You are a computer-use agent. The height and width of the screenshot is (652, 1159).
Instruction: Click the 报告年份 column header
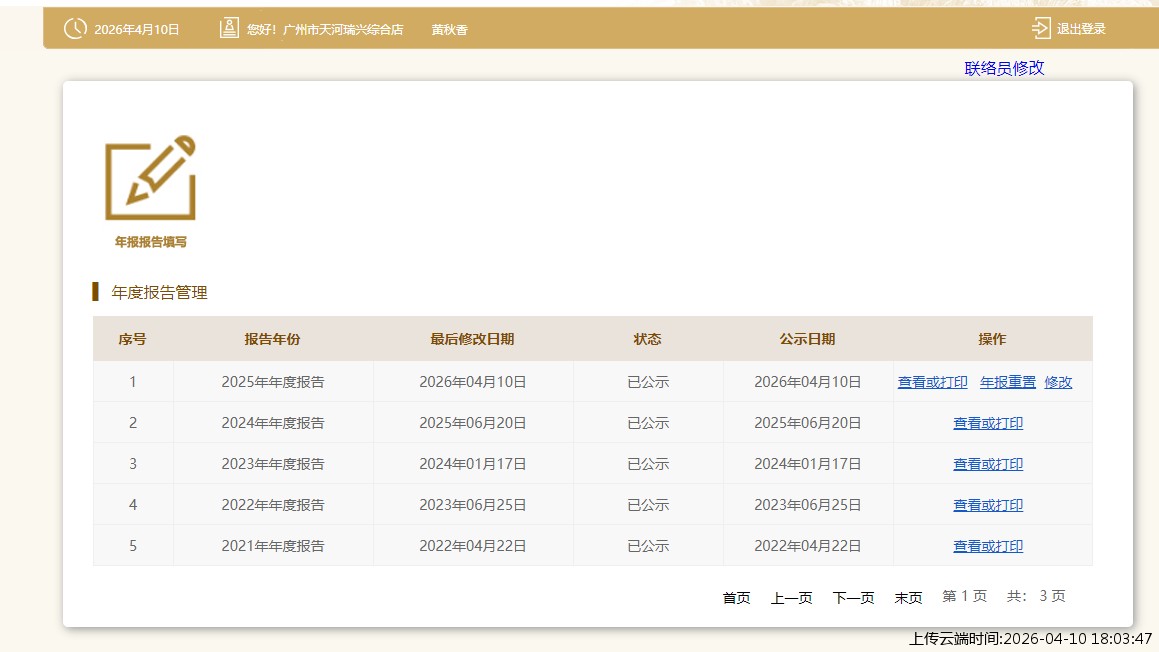pyautogui.click(x=272, y=339)
